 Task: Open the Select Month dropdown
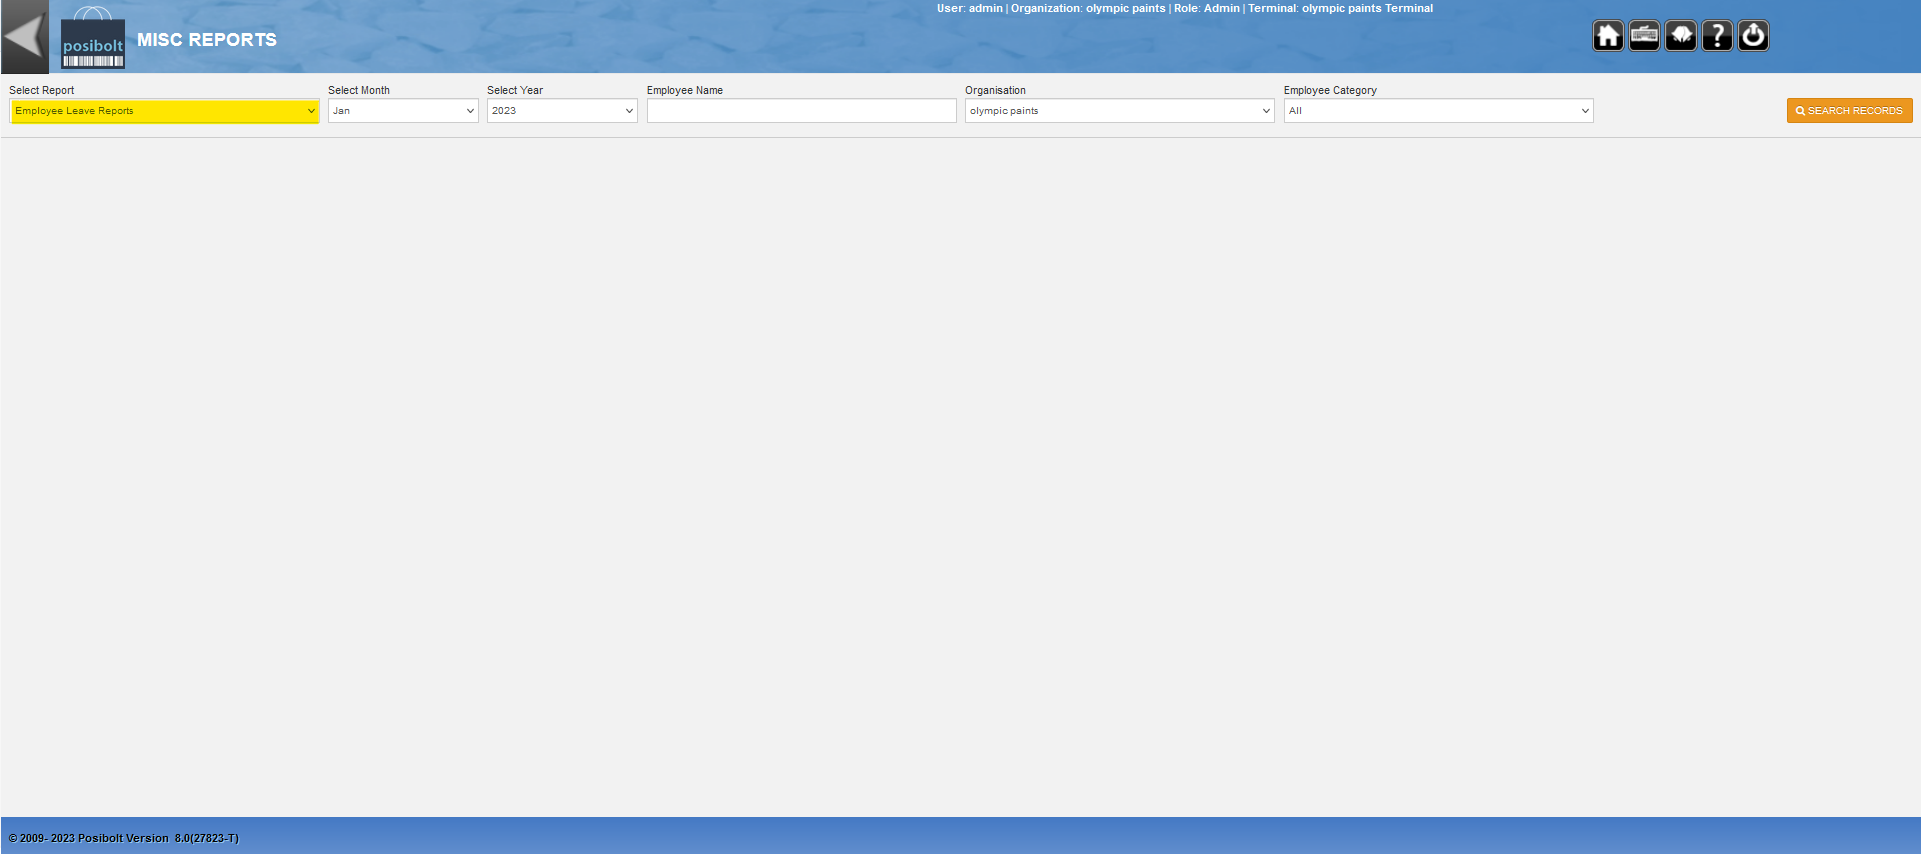click(403, 111)
